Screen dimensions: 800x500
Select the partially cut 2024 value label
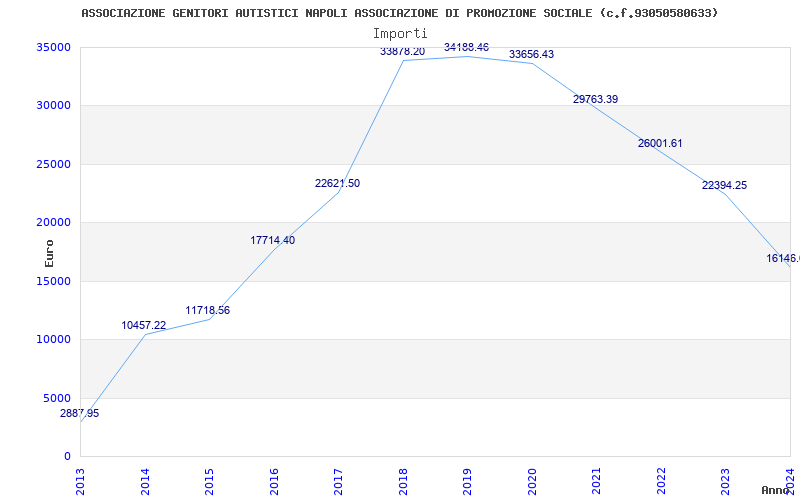coord(783,259)
